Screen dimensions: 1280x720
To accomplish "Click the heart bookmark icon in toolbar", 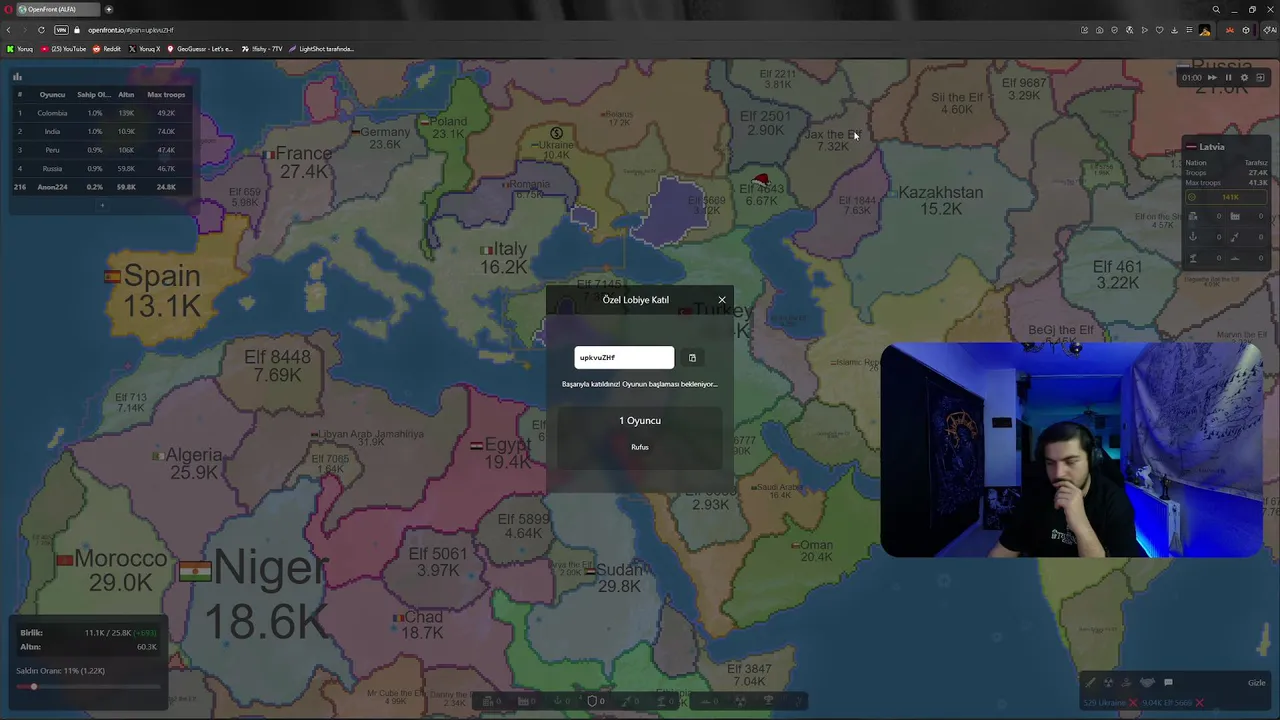I will coord(1159,30).
